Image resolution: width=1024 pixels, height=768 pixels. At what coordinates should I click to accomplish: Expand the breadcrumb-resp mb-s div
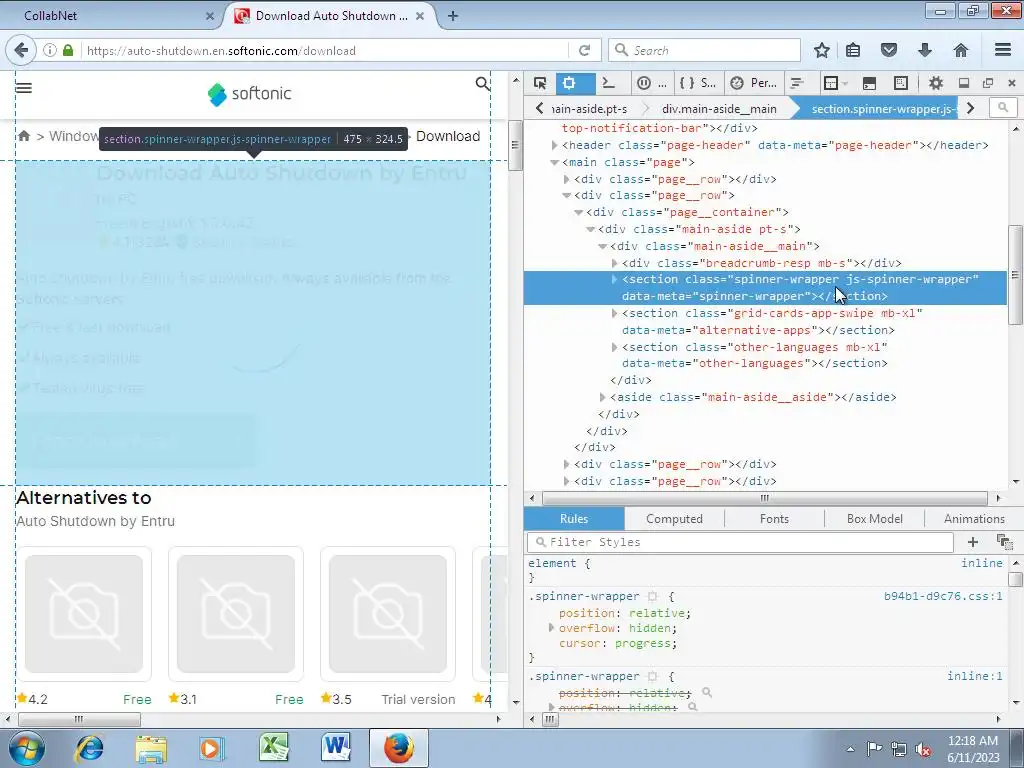pos(615,263)
